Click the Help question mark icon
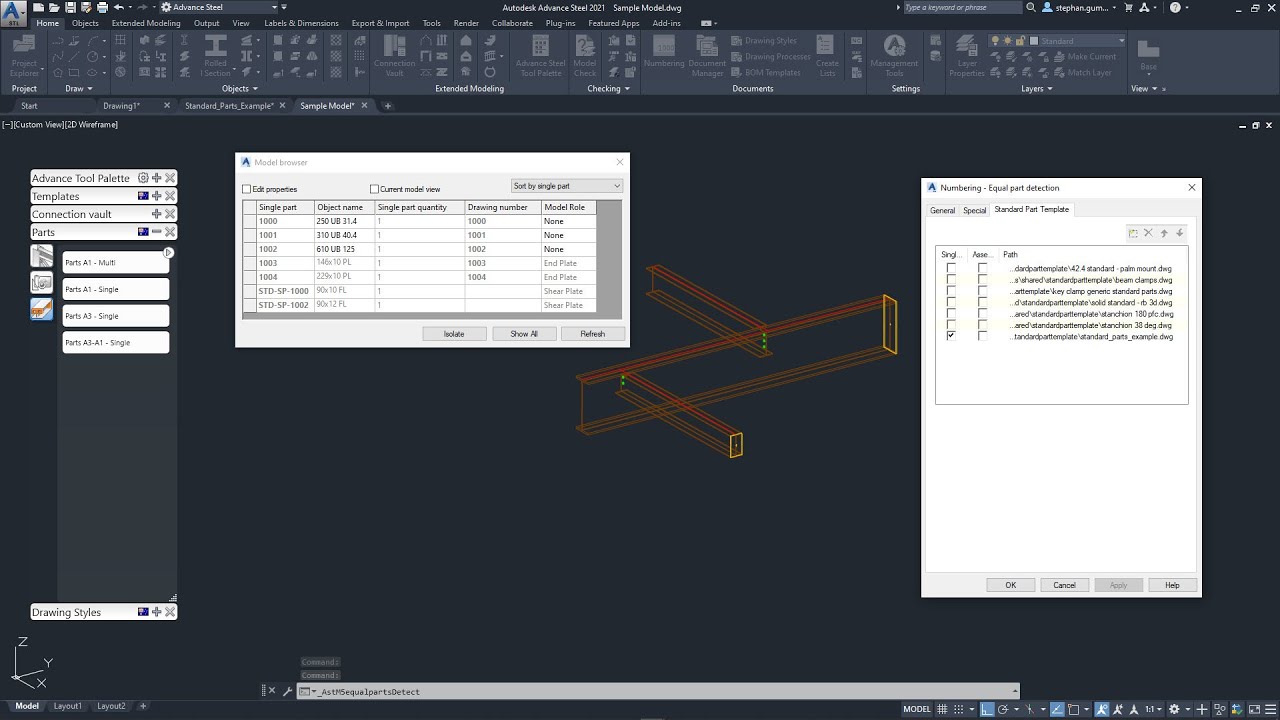The height and width of the screenshot is (720, 1280). (x=1175, y=7)
